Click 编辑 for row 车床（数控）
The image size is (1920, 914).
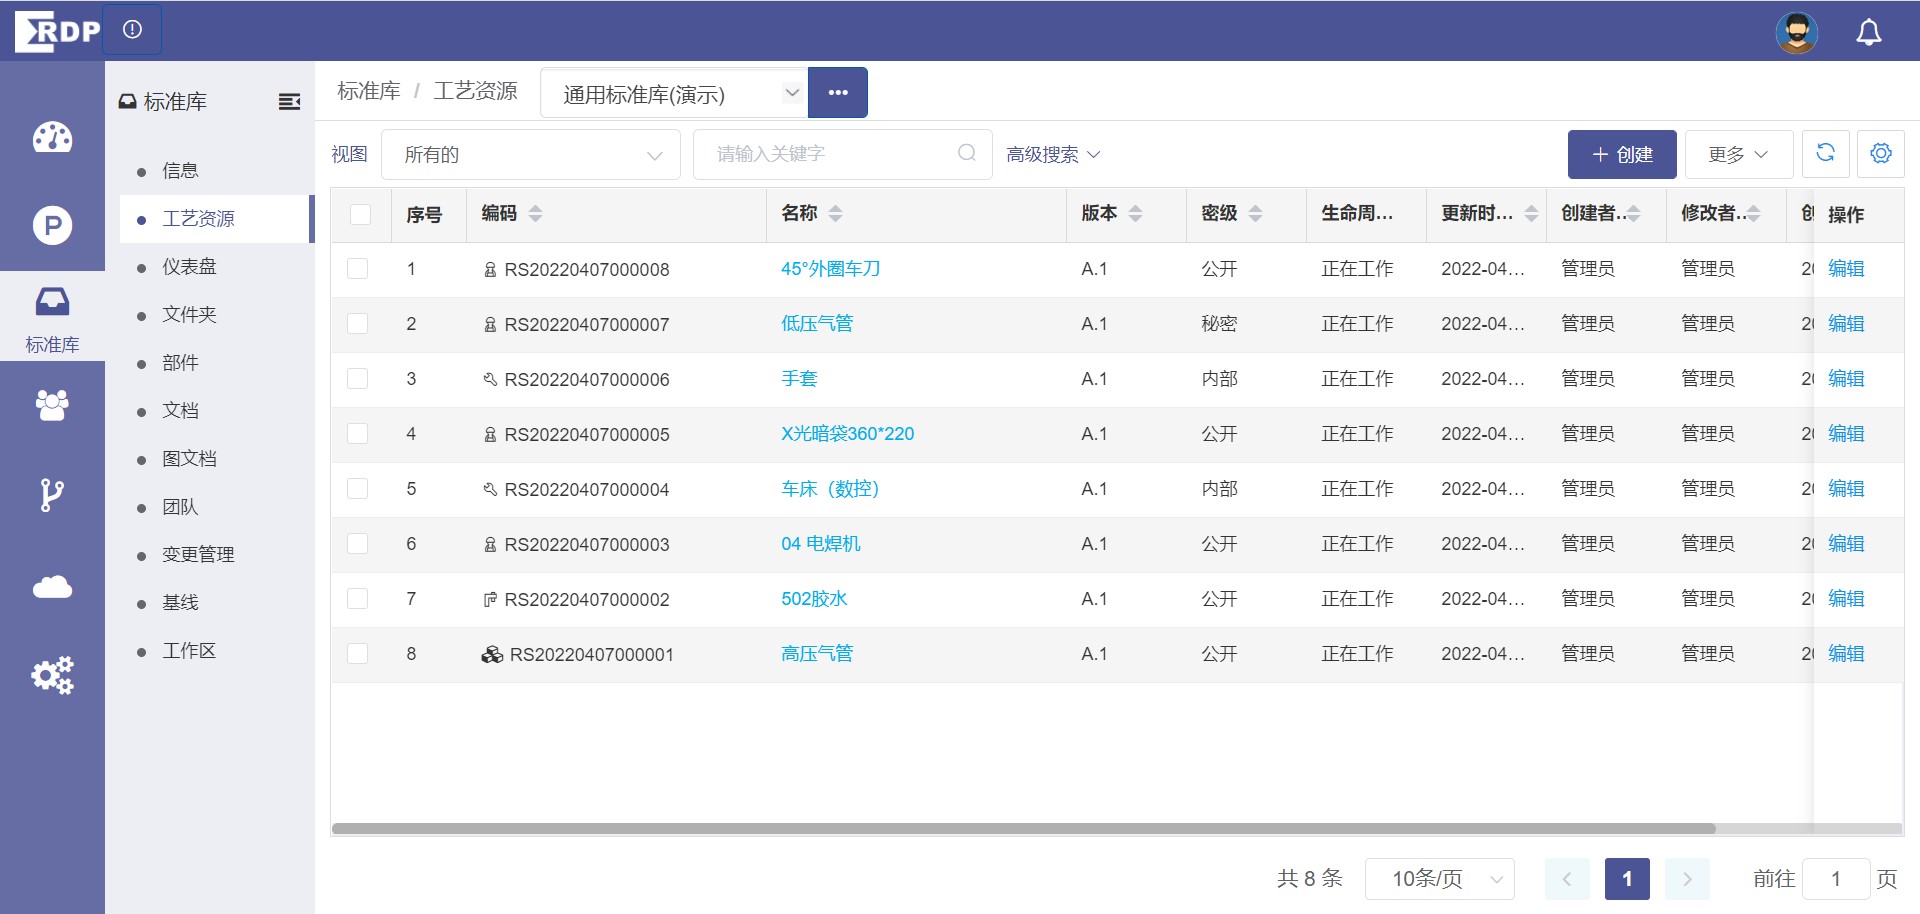pyautogui.click(x=1846, y=489)
